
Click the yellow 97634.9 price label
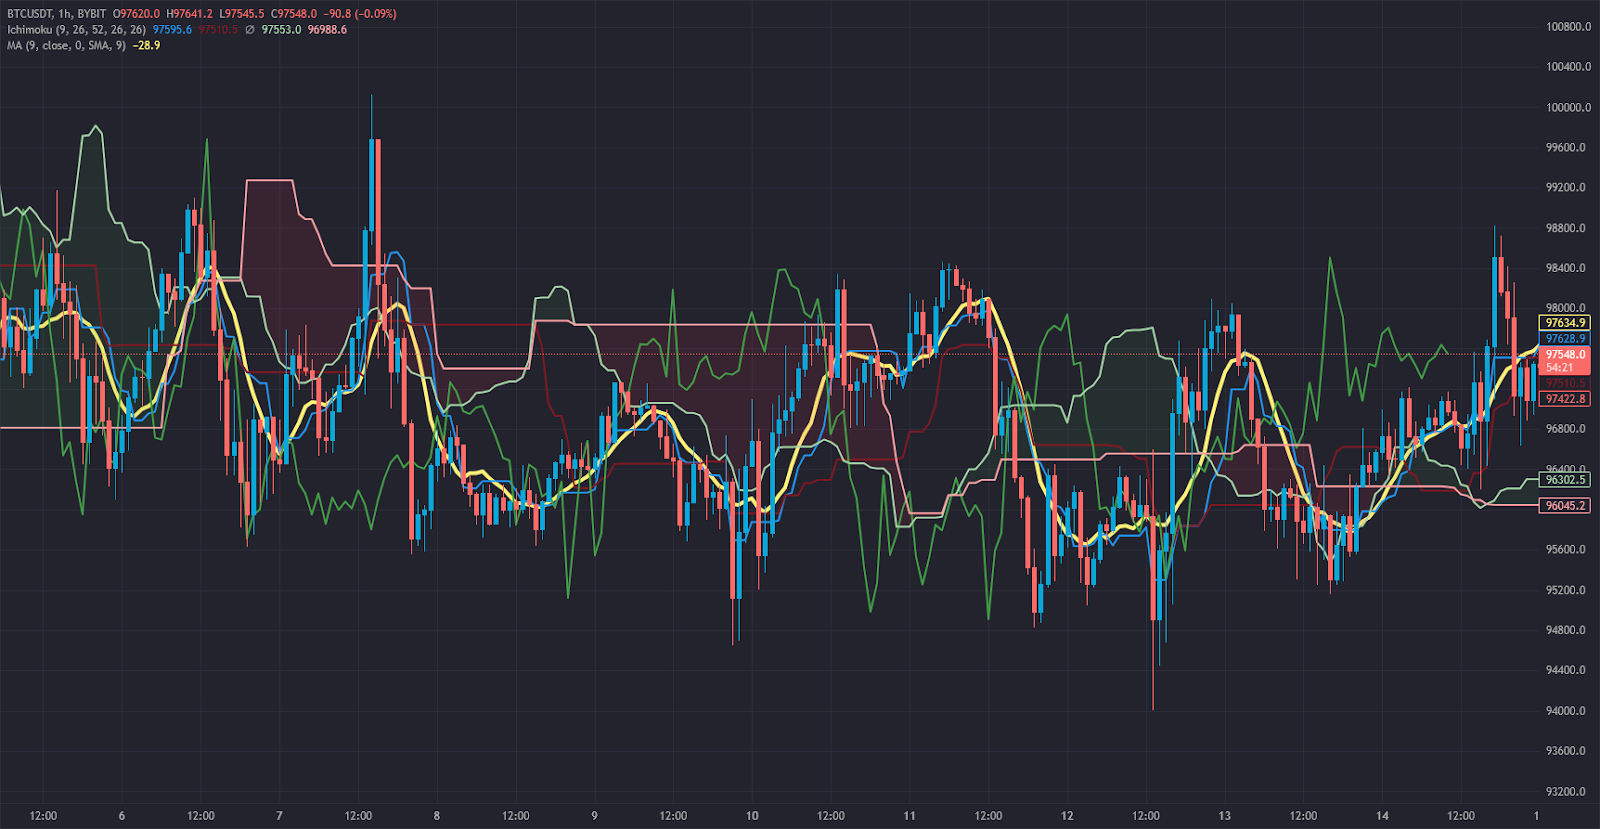coord(1565,323)
